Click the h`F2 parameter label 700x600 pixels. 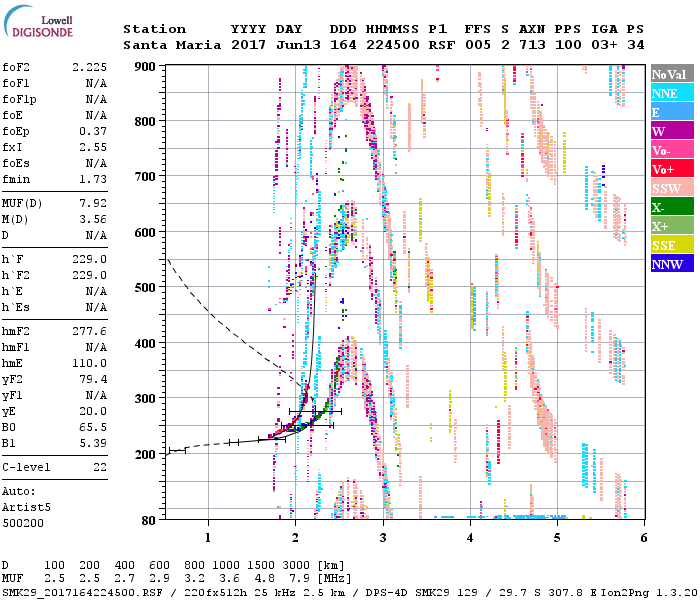[x=16, y=275]
